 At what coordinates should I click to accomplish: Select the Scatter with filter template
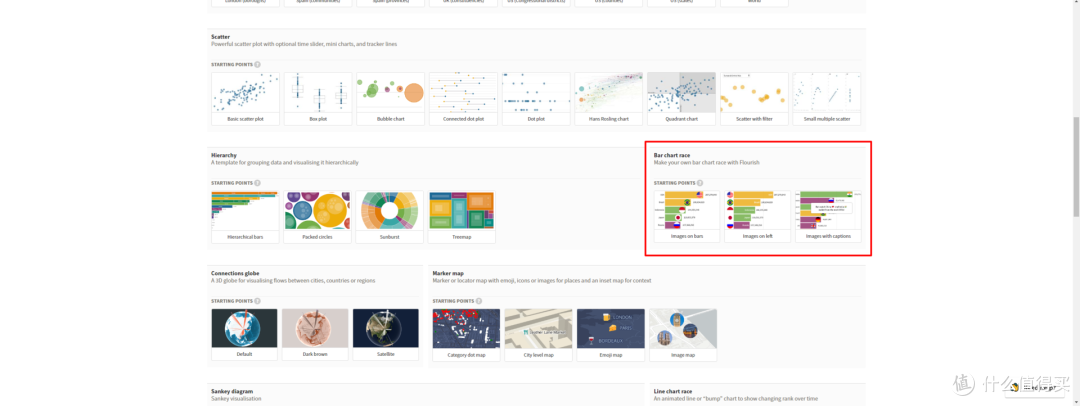coord(754,99)
